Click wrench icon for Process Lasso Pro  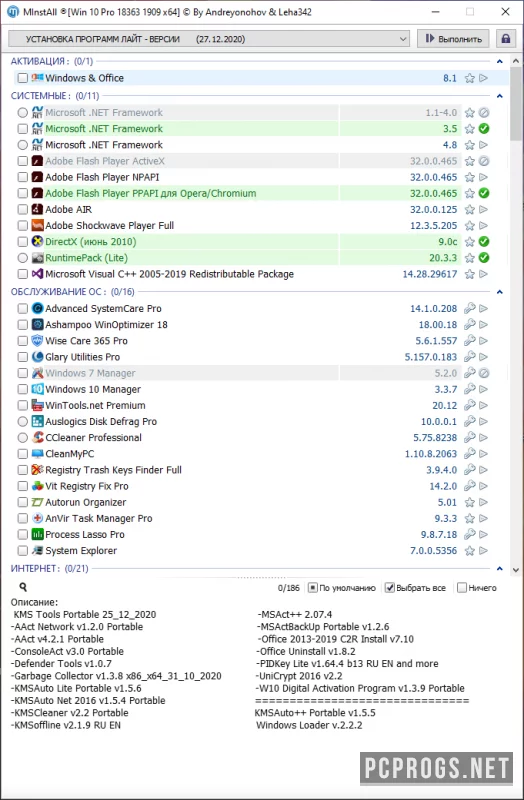469,534
